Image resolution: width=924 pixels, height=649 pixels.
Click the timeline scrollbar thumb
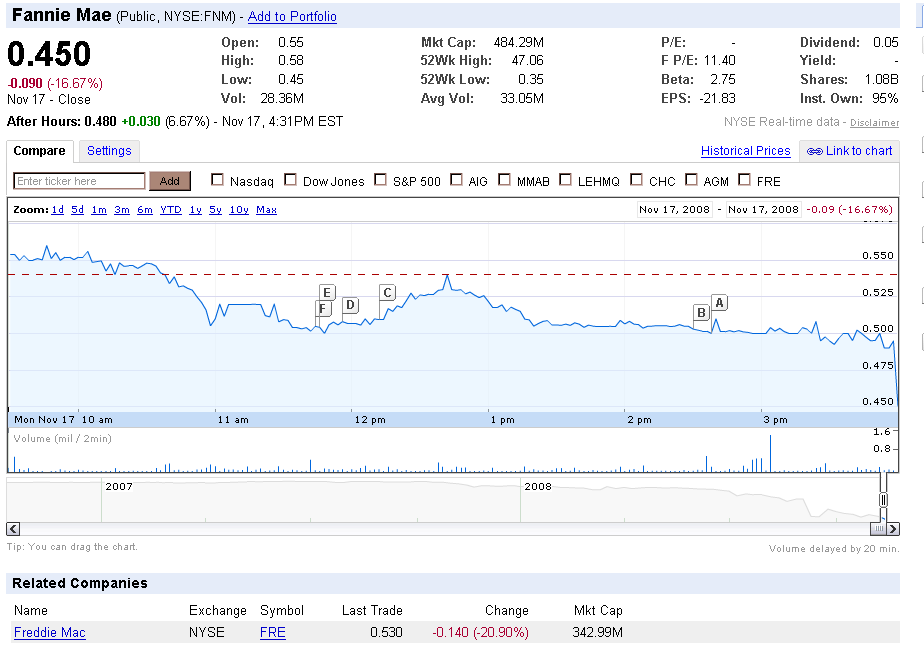pyautogui.click(x=878, y=529)
